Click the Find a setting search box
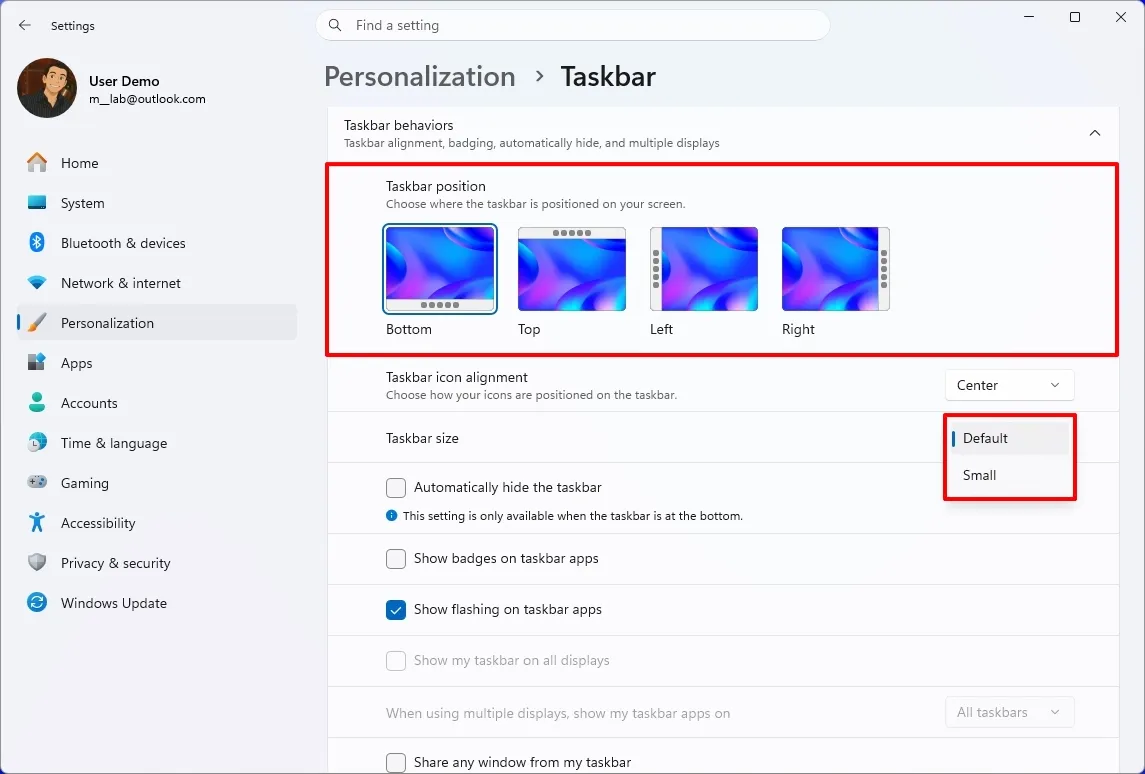This screenshot has height=774, width=1145. (573, 26)
